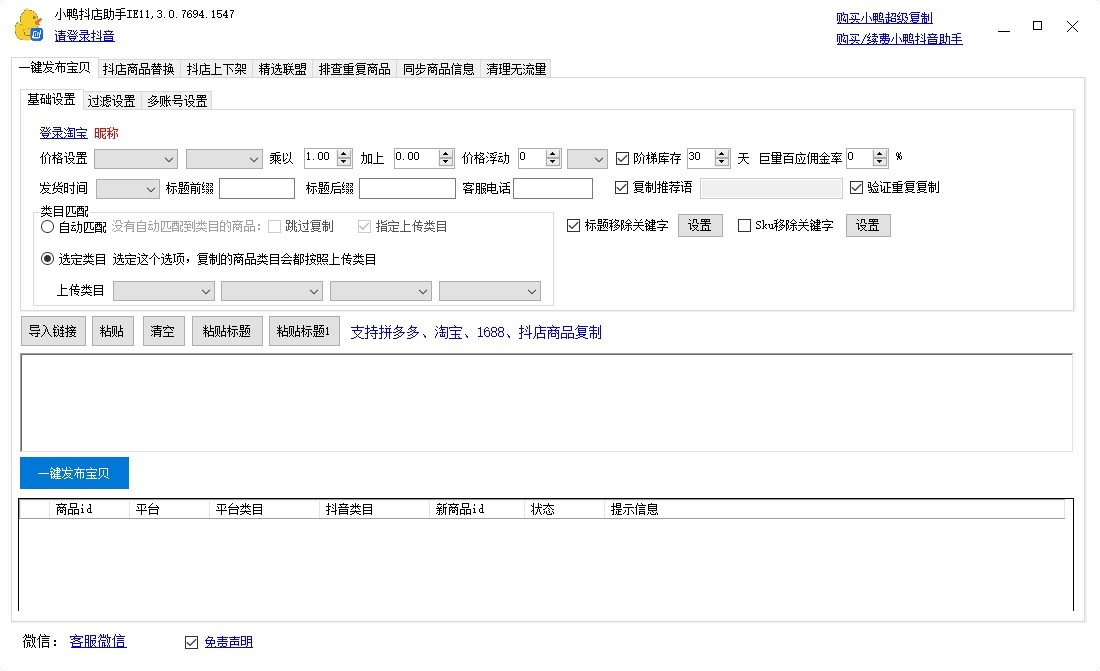Click the yellow duck app logo
Screen dimensions: 1100x671
click(29, 25)
